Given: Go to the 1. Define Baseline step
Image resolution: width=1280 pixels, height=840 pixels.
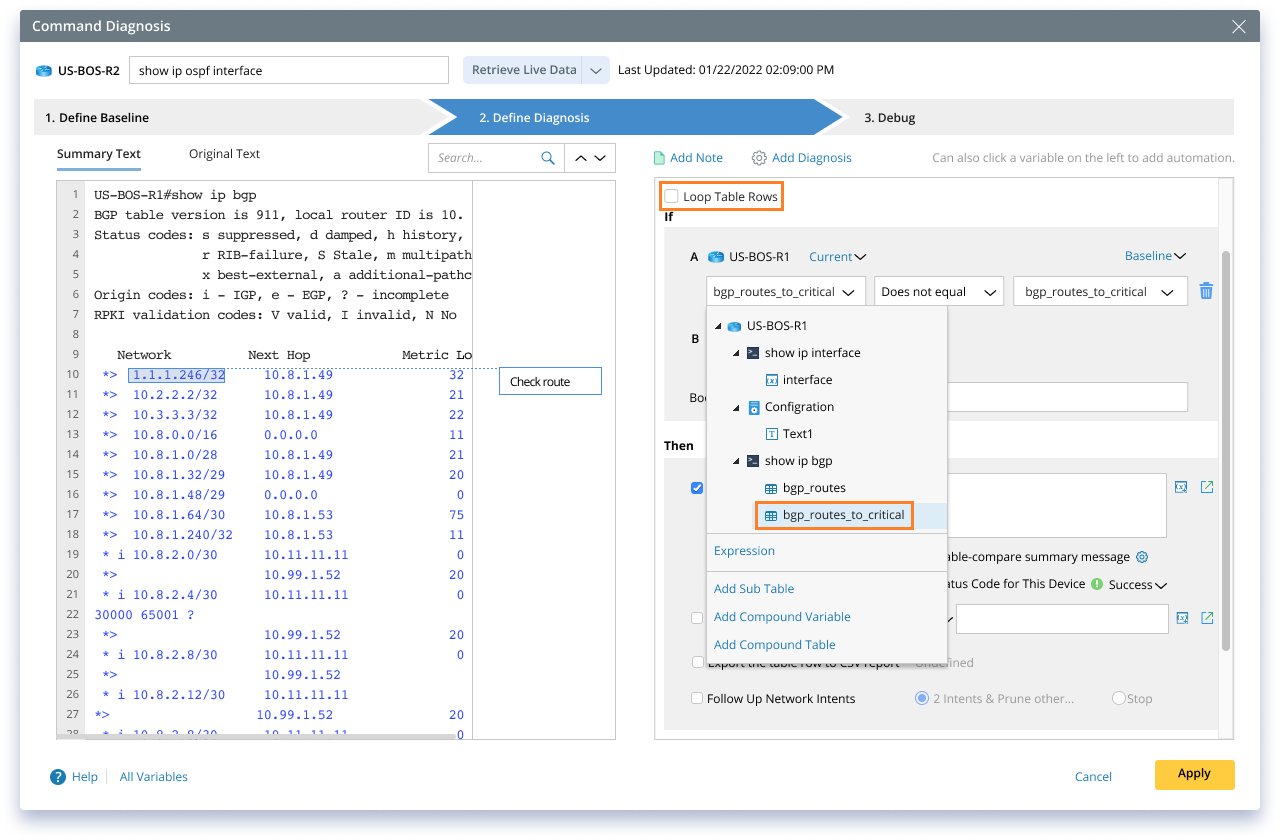Looking at the screenshot, I should coord(232,117).
